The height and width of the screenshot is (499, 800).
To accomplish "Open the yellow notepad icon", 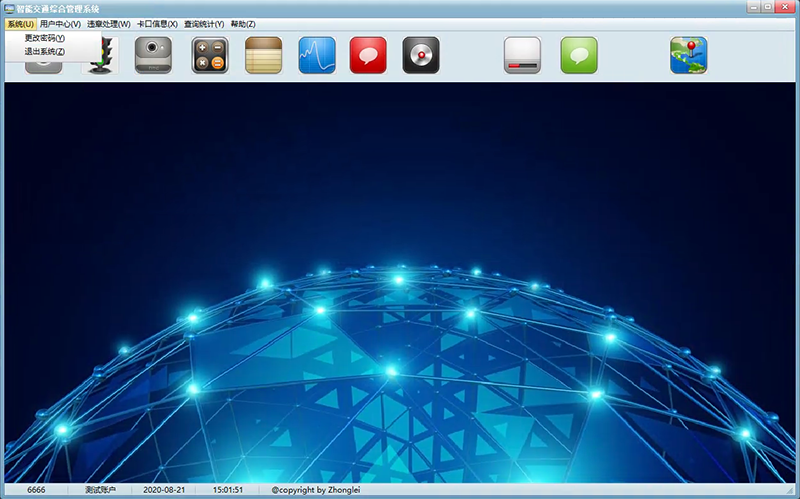I will tap(264, 55).
